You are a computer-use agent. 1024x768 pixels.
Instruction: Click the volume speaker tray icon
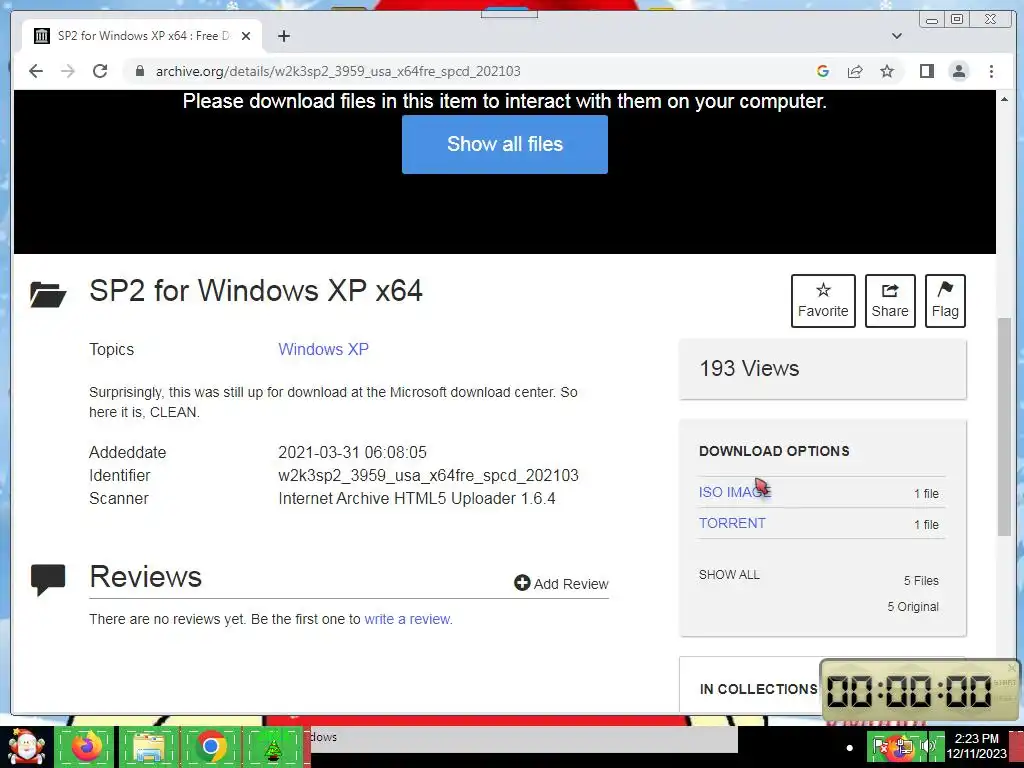pos(928,746)
